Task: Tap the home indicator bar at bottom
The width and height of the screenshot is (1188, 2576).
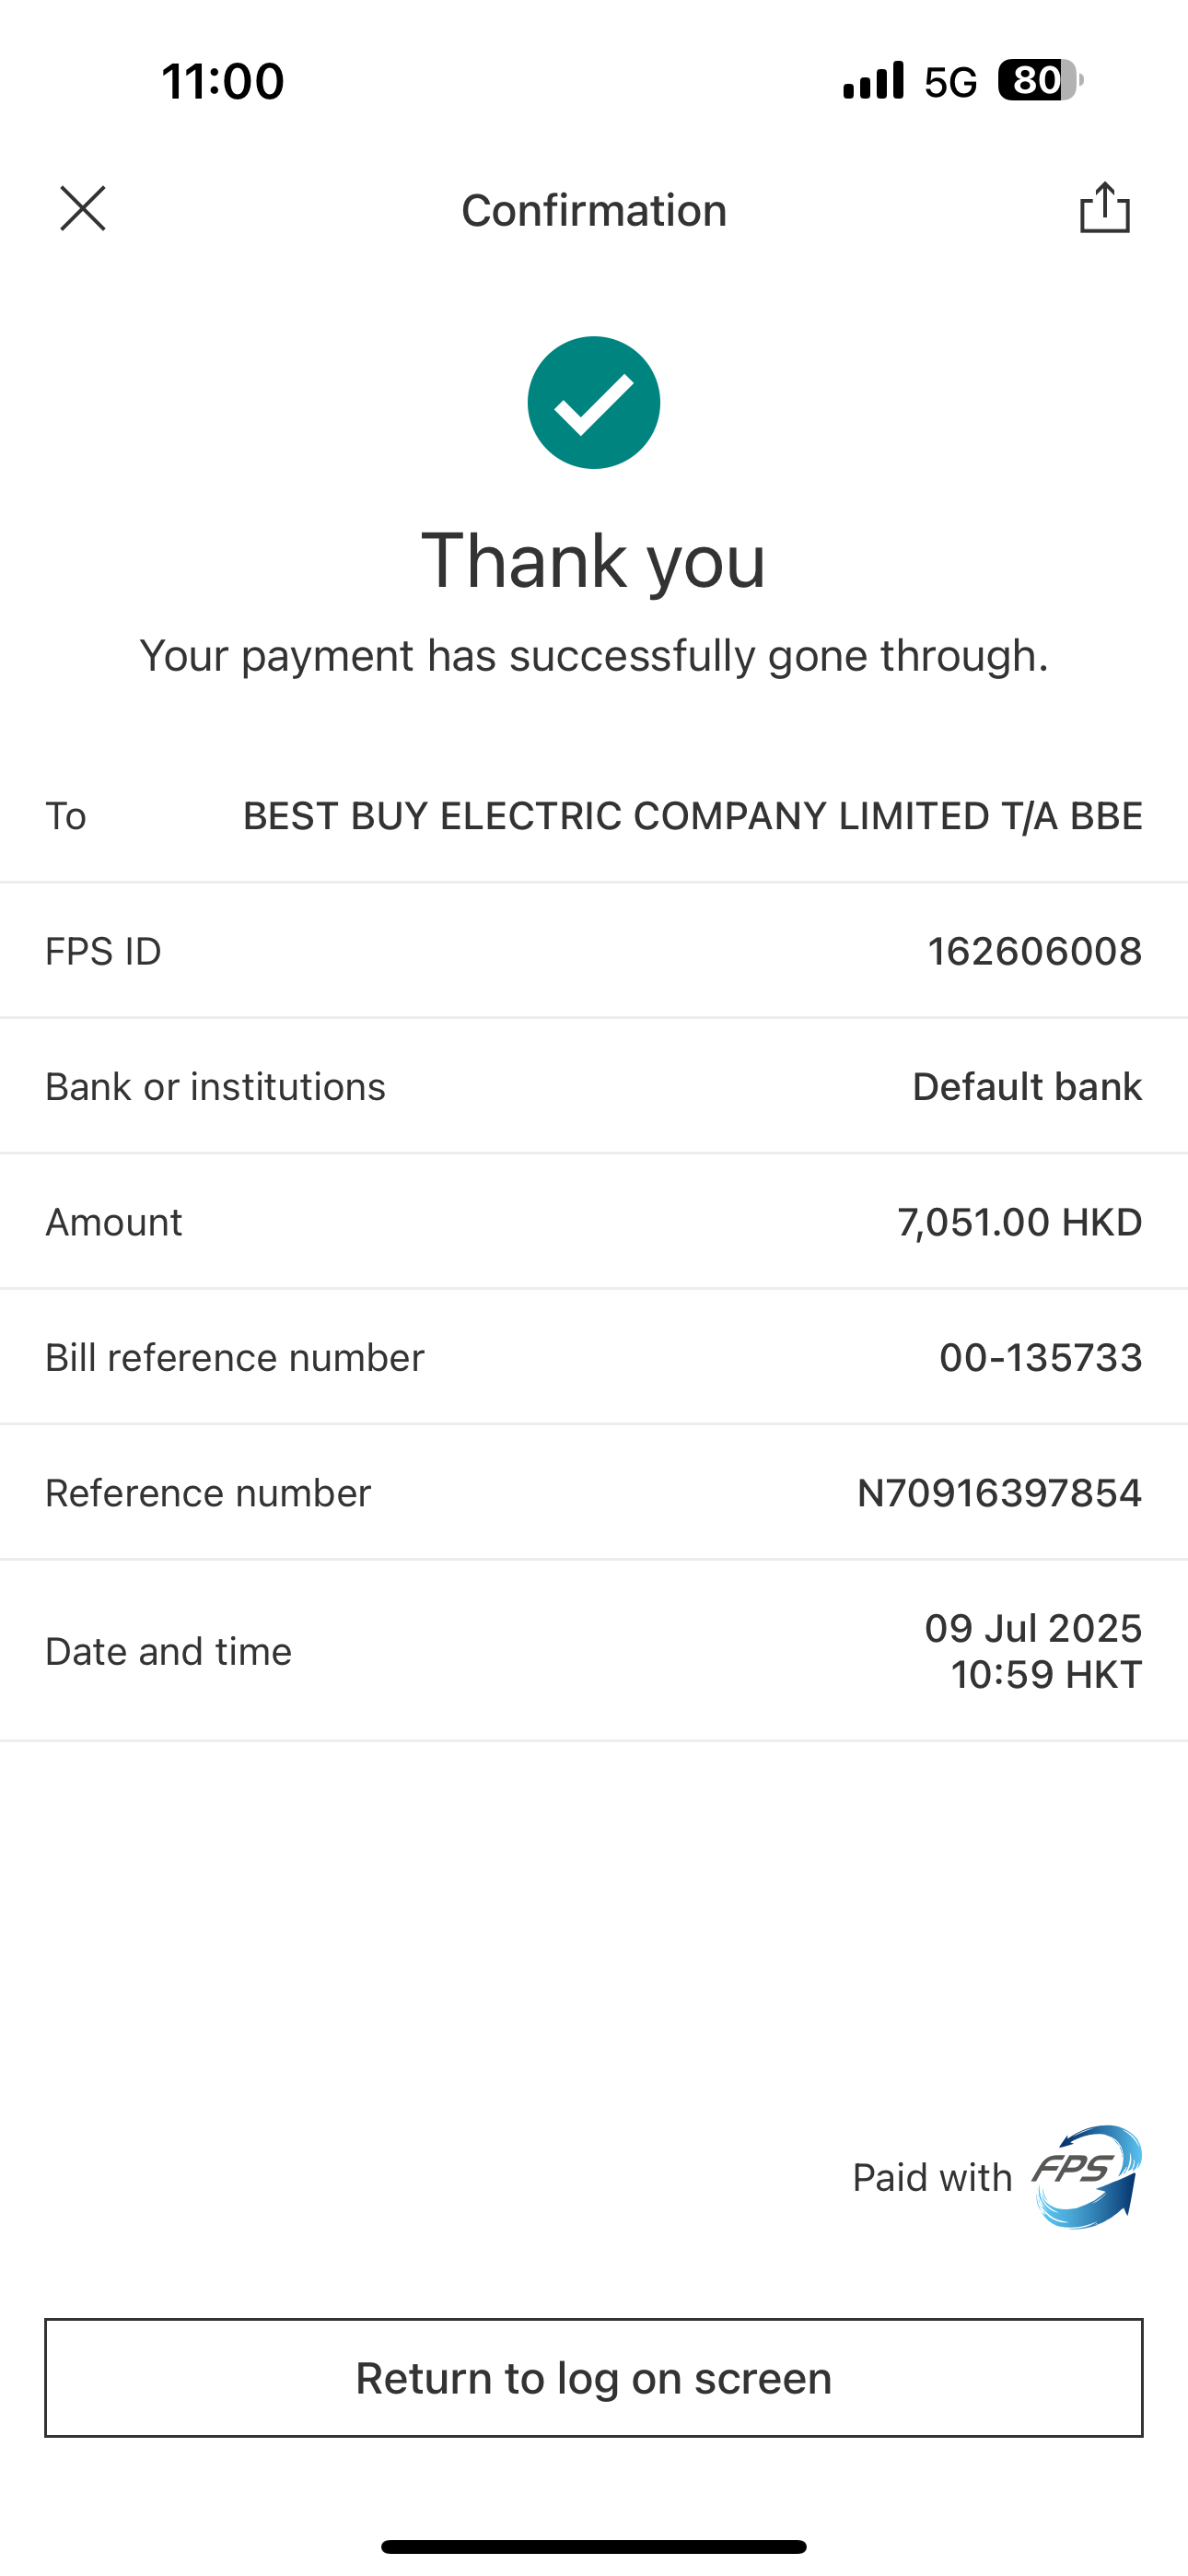Action: tap(594, 2546)
